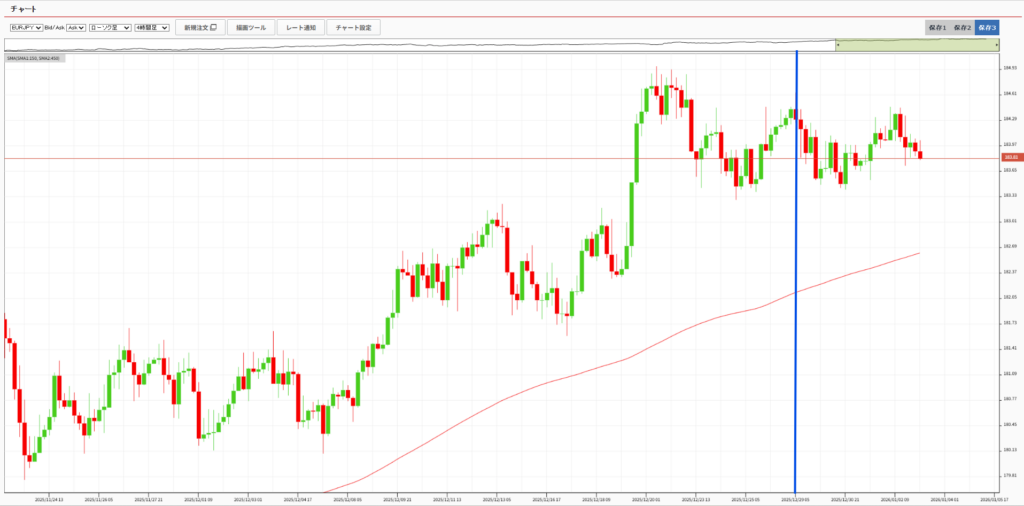Expand the 4時間足 timeframe dropdown
This screenshot has height=506, width=1024.
point(152,28)
